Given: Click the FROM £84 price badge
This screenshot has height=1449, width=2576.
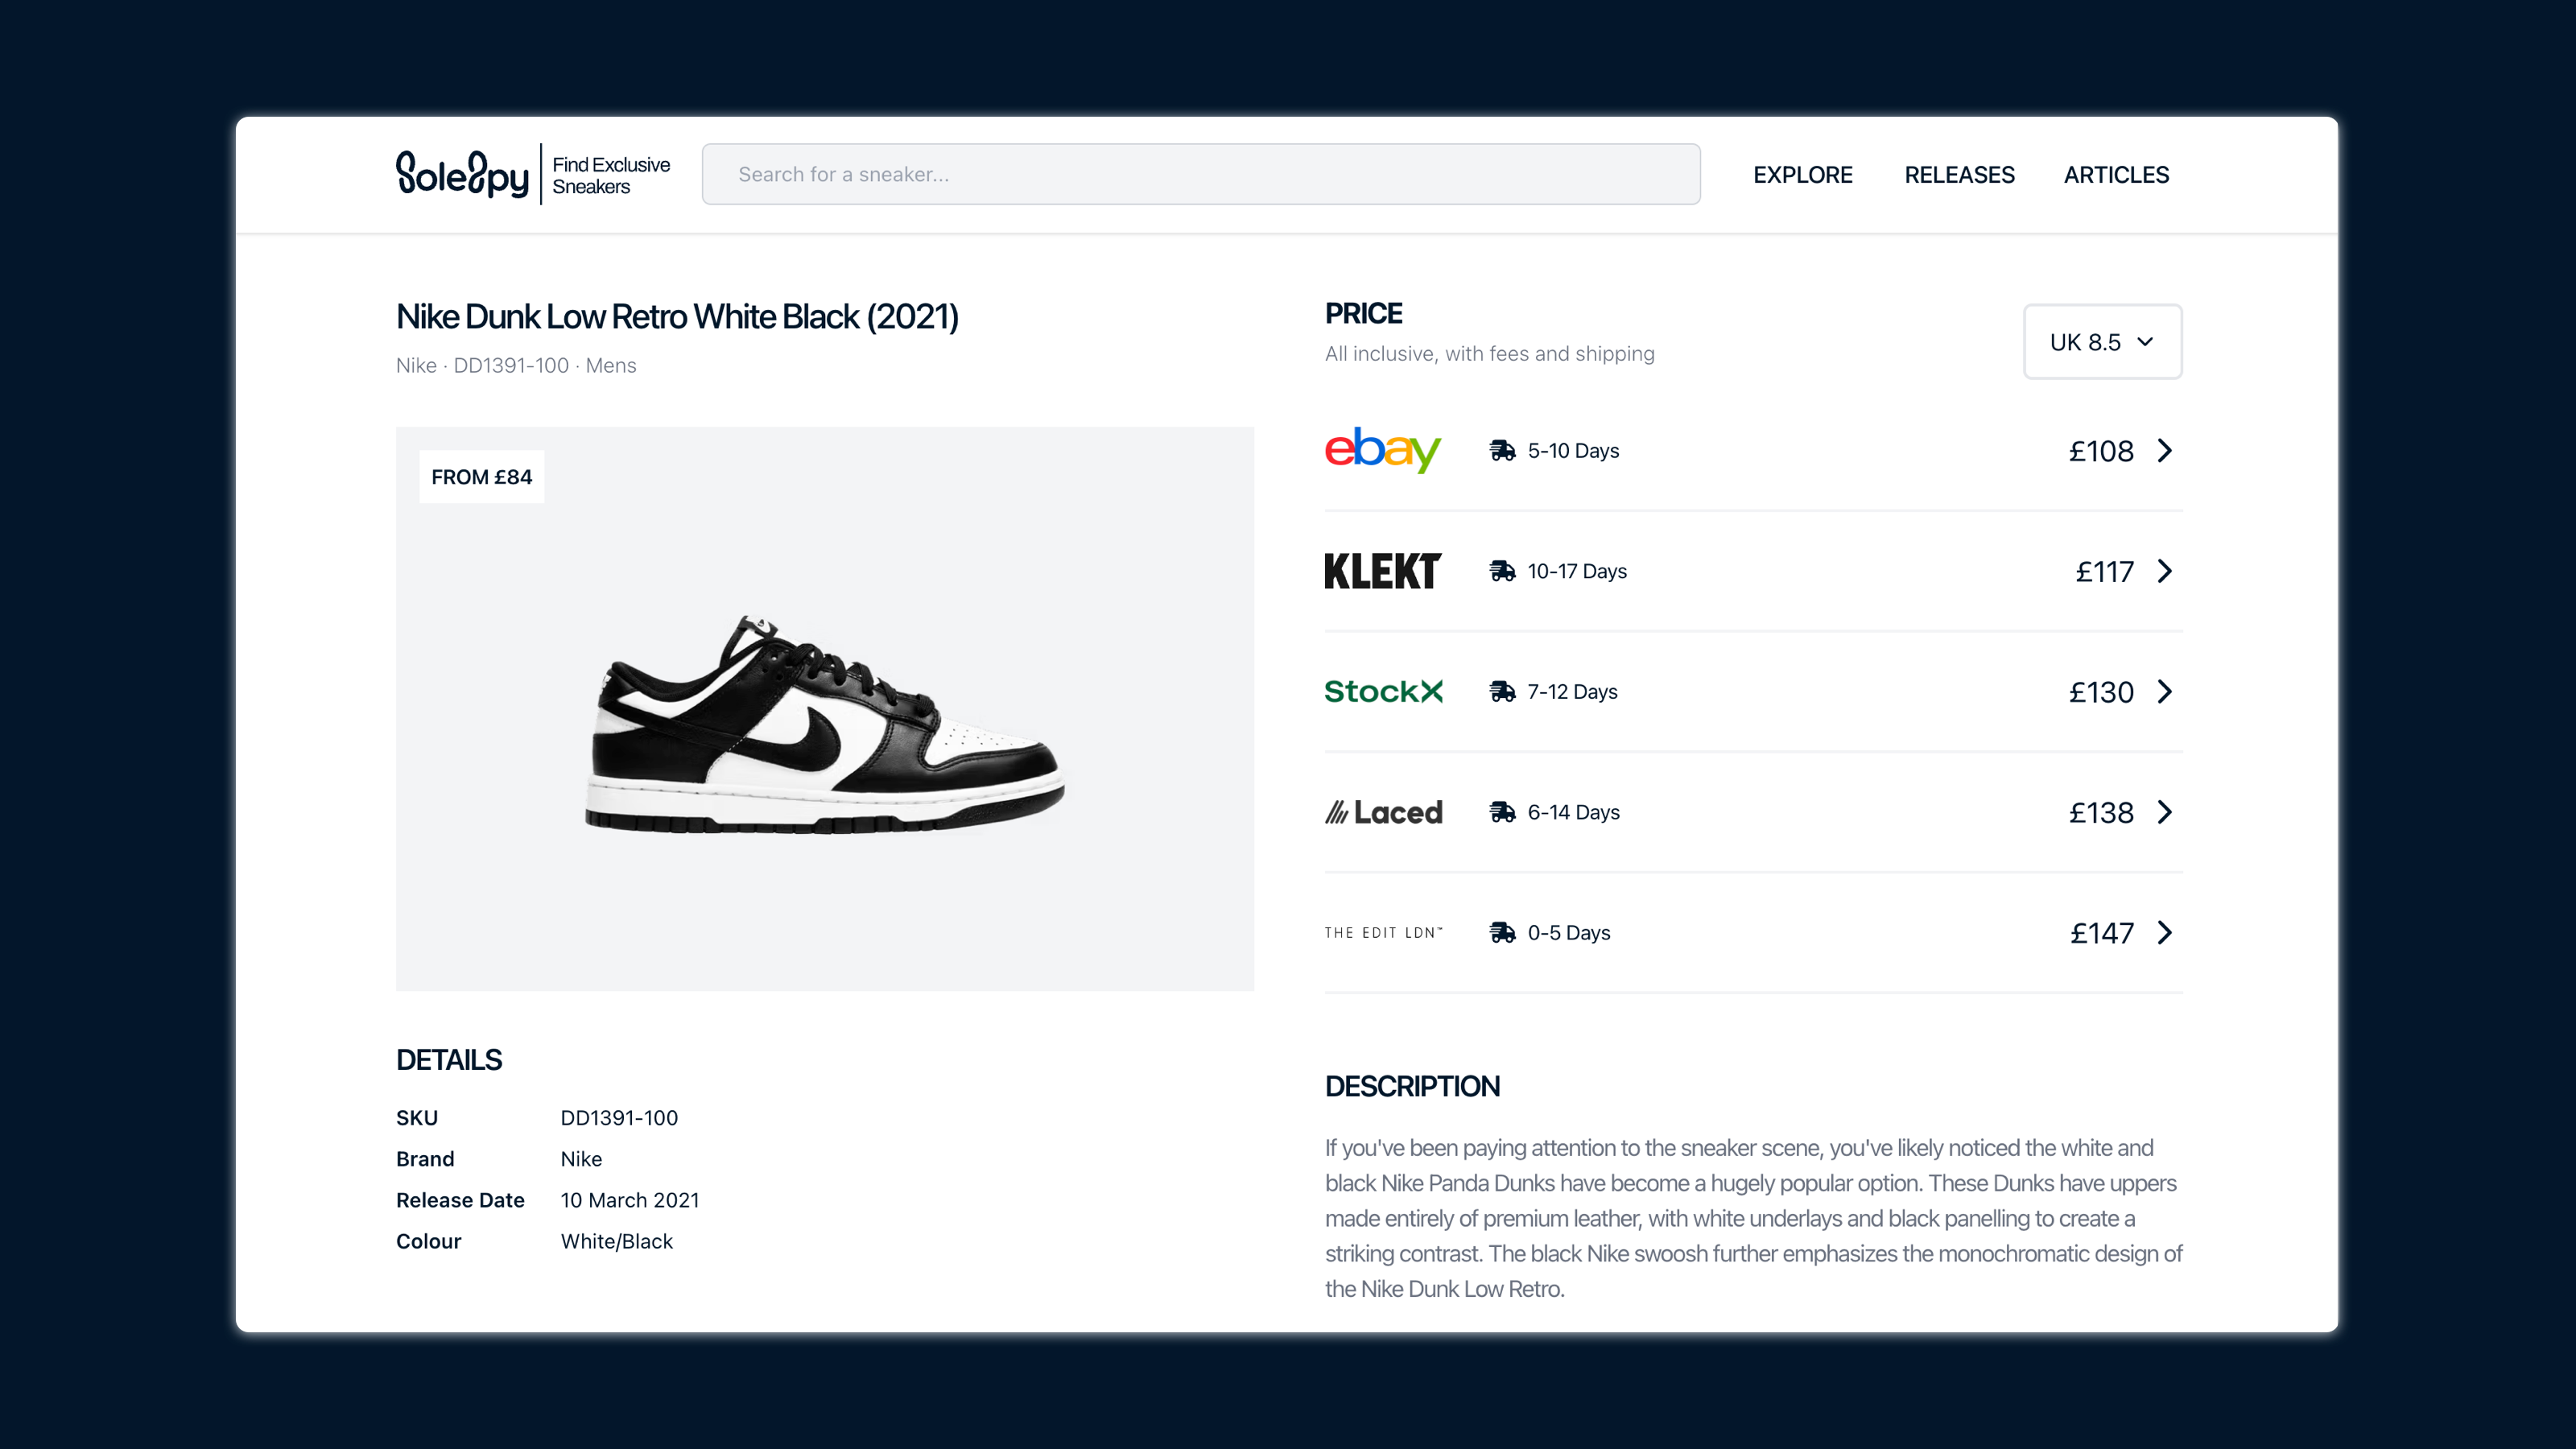Looking at the screenshot, I should (481, 477).
